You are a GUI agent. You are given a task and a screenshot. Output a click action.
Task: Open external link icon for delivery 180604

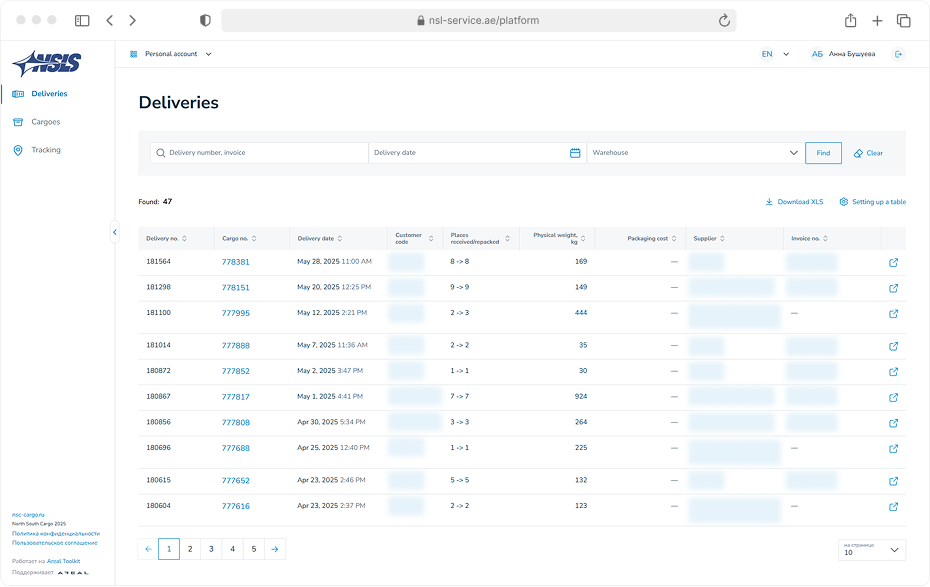[x=893, y=507]
